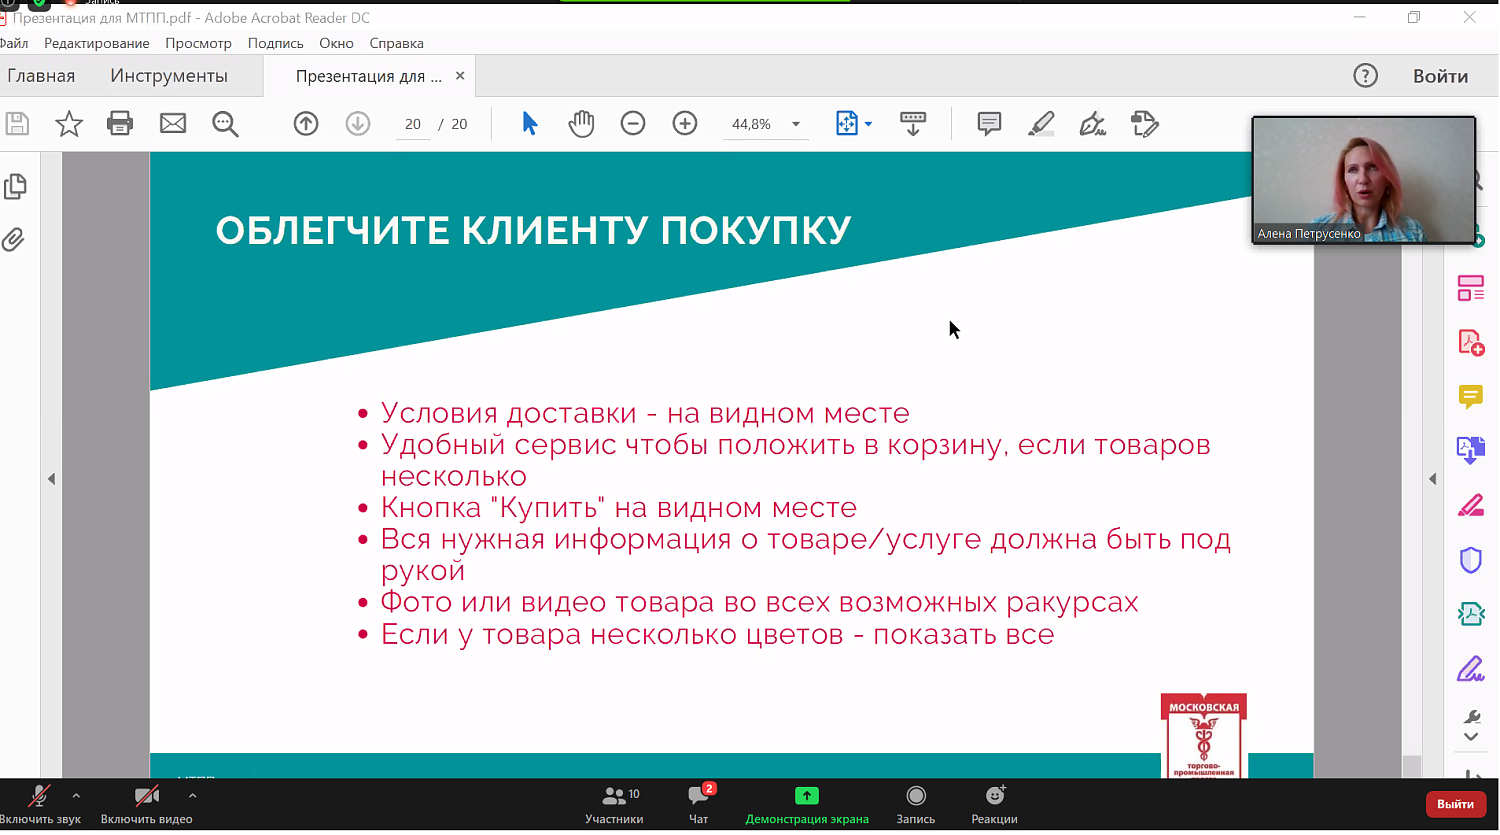Open Fit page options arrow

pyautogui.click(x=868, y=124)
